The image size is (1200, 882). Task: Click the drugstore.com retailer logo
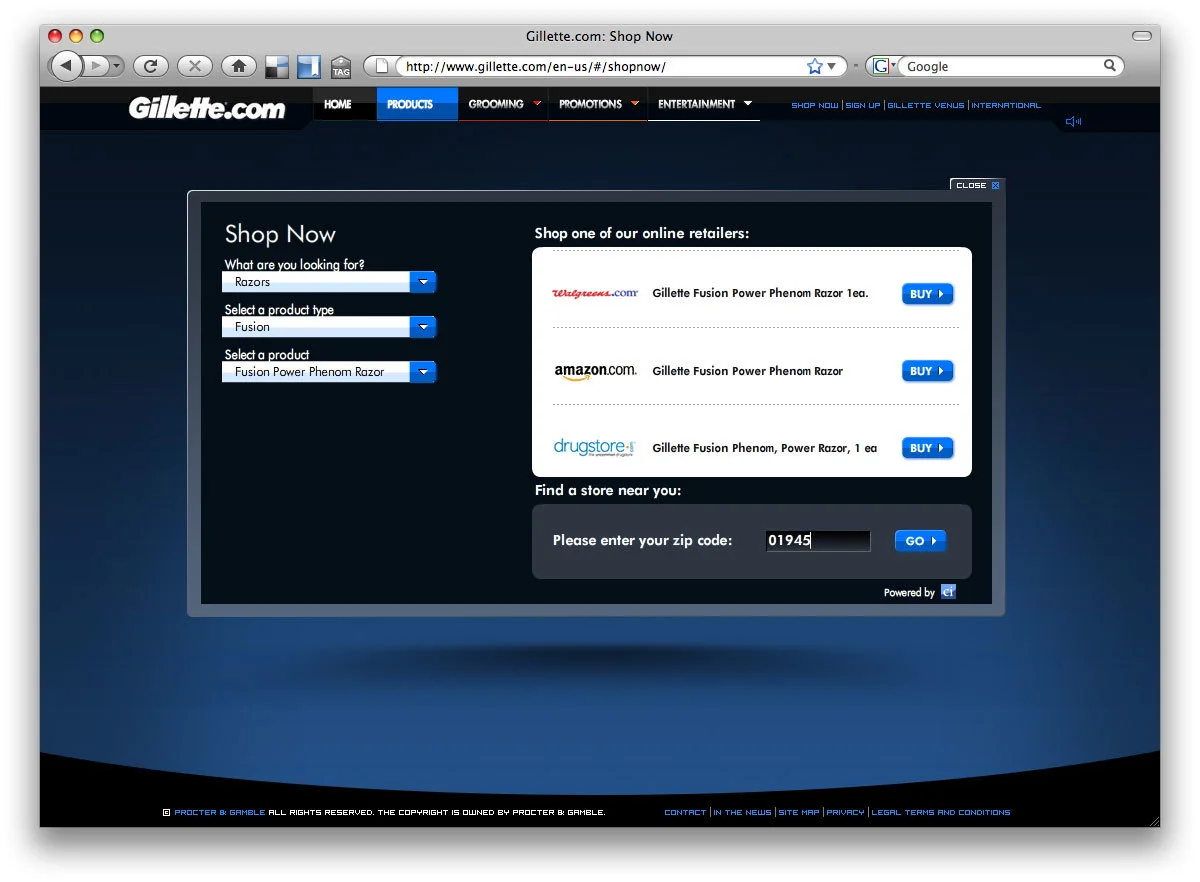click(595, 447)
